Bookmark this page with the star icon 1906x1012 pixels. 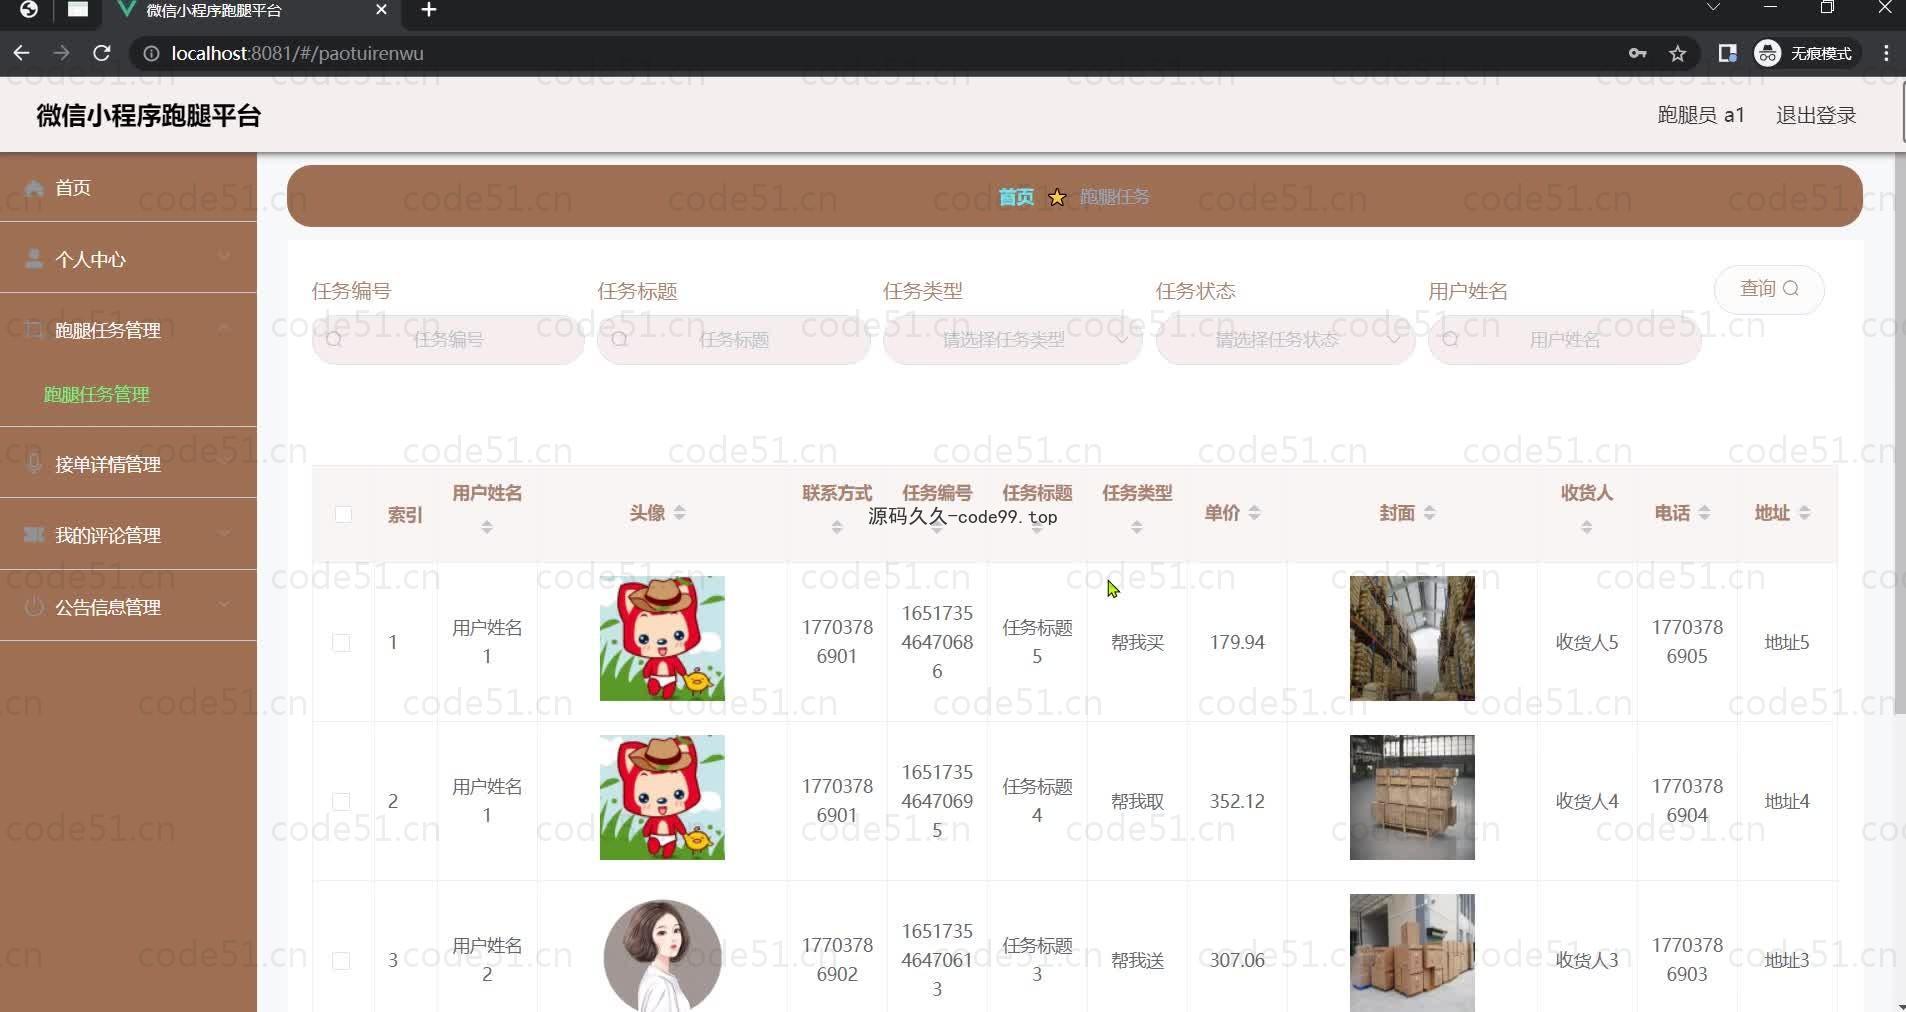pos(1678,53)
